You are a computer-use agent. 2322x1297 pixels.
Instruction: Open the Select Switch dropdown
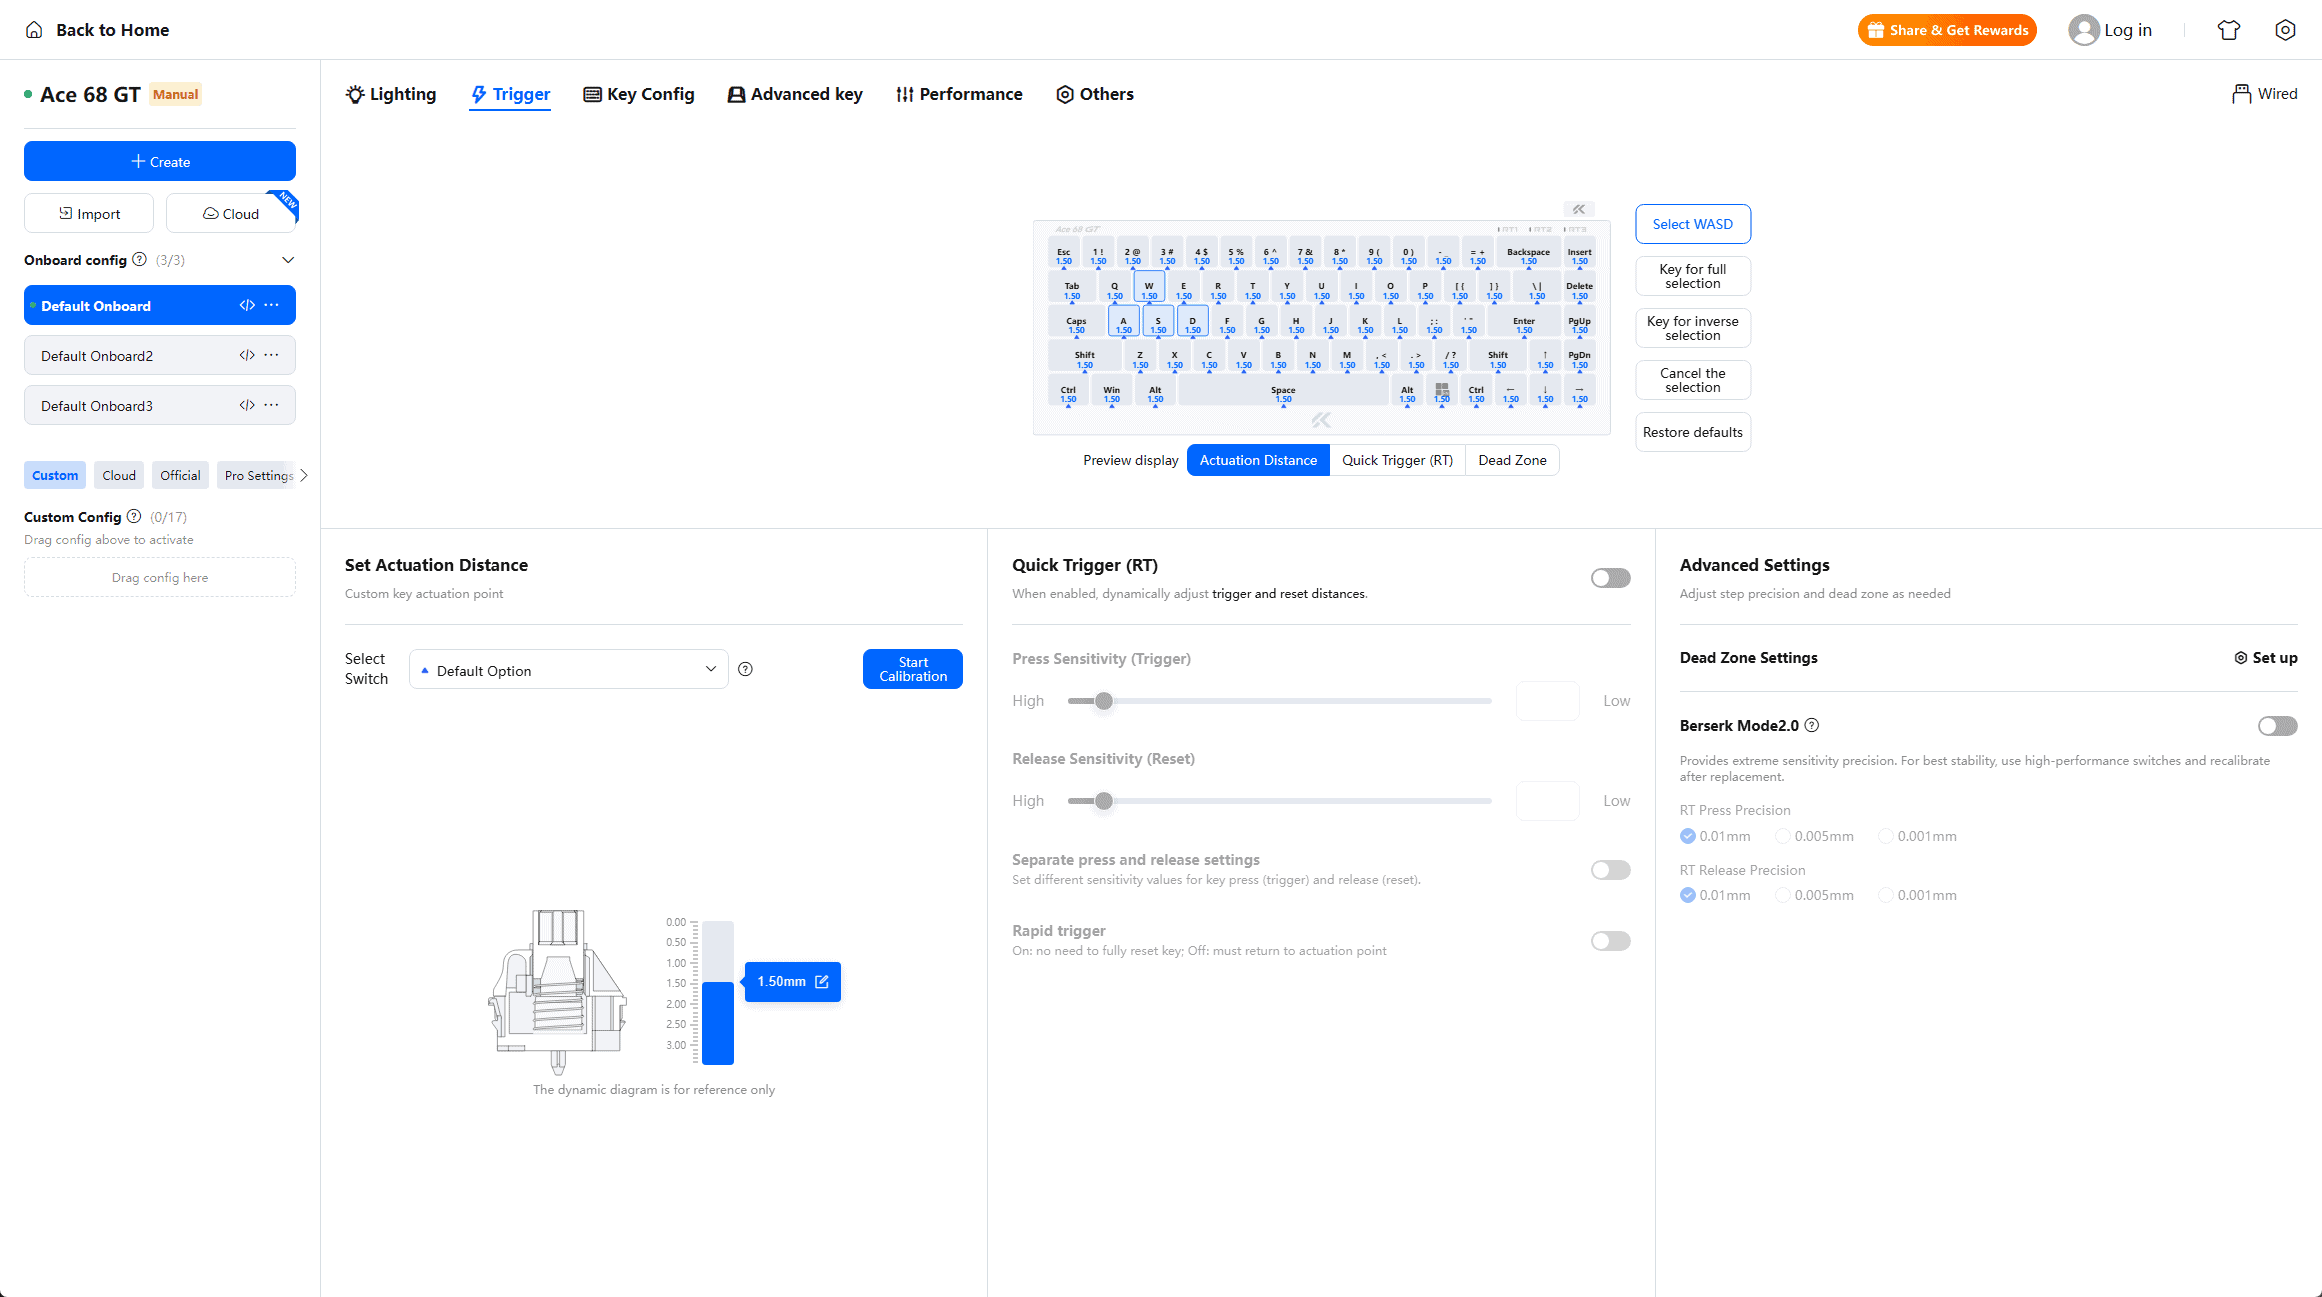(x=568, y=669)
